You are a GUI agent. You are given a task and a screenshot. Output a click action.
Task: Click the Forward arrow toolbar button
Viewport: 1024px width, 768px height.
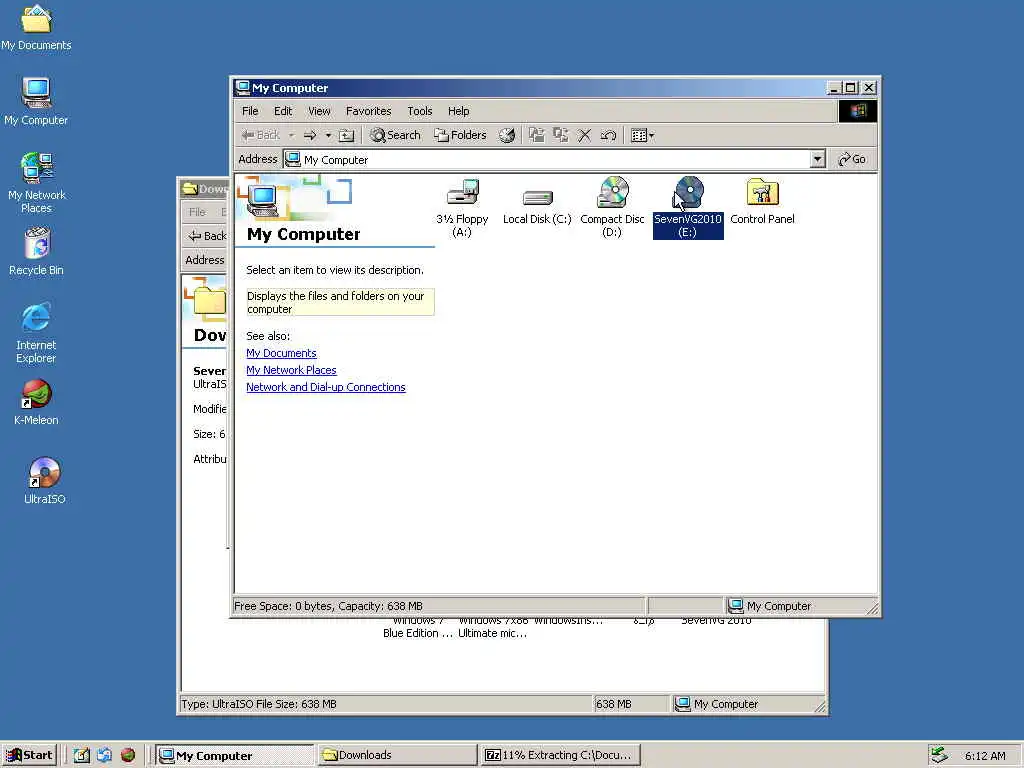click(310, 135)
